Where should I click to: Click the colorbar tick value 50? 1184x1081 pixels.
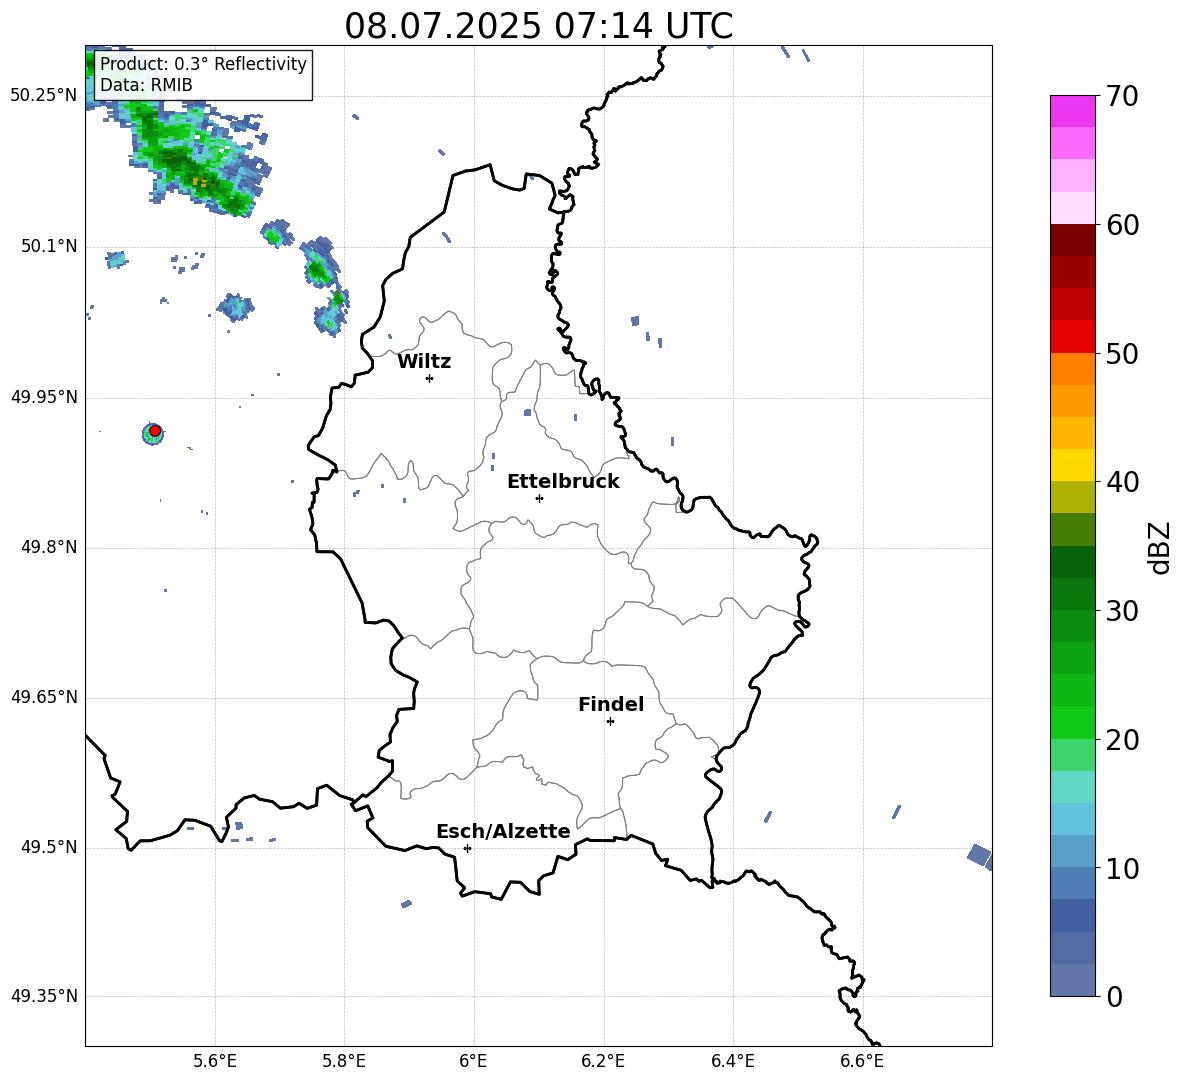(1122, 353)
